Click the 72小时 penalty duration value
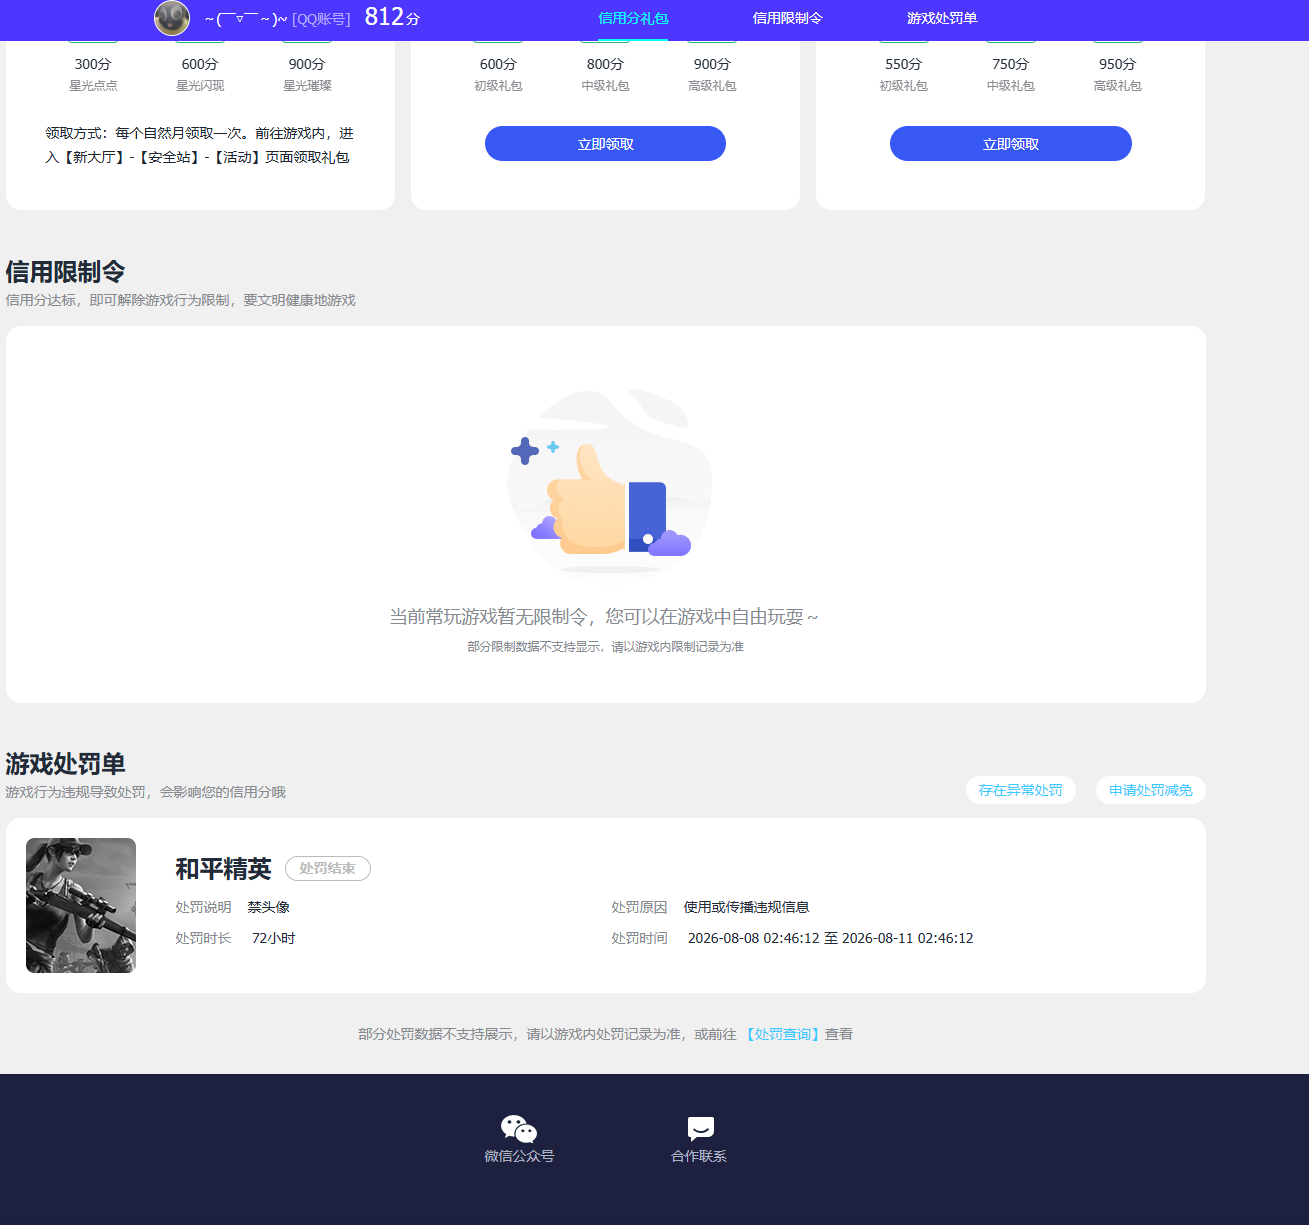The height and width of the screenshot is (1225, 1309). point(274,938)
